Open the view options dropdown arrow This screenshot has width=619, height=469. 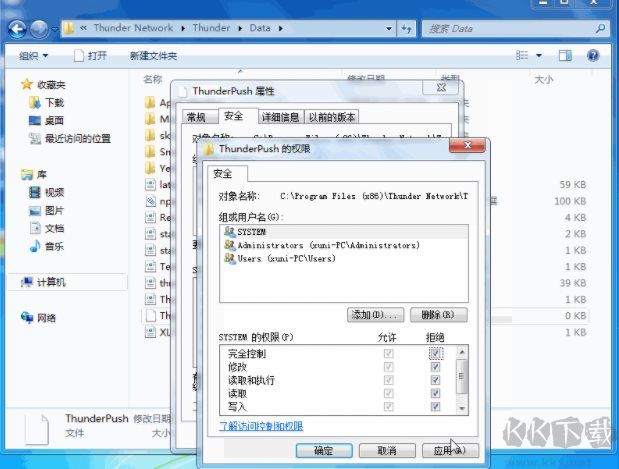pyautogui.click(x=539, y=56)
